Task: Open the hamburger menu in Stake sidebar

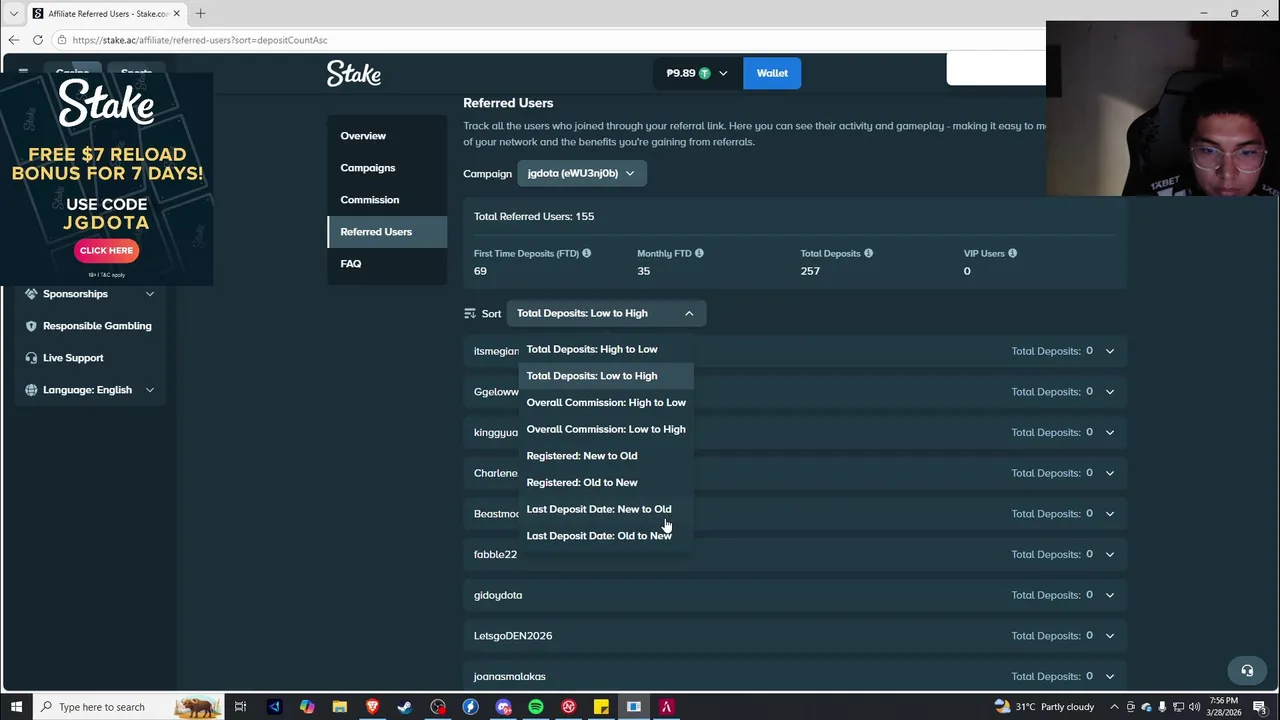Action: 23,72
